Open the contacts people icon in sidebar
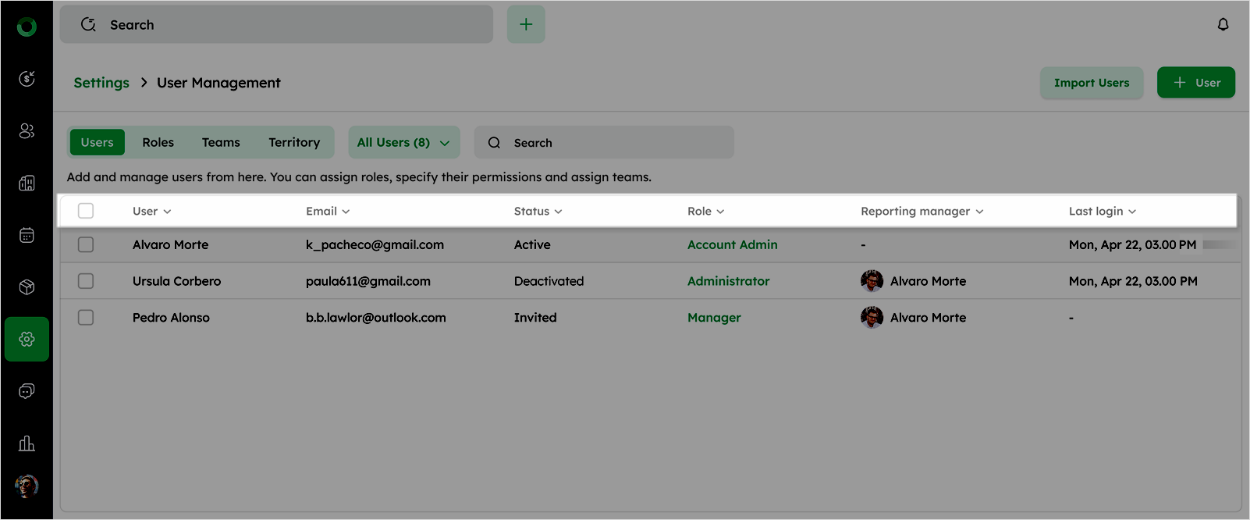1250x520 pixels. pos(27,131)
